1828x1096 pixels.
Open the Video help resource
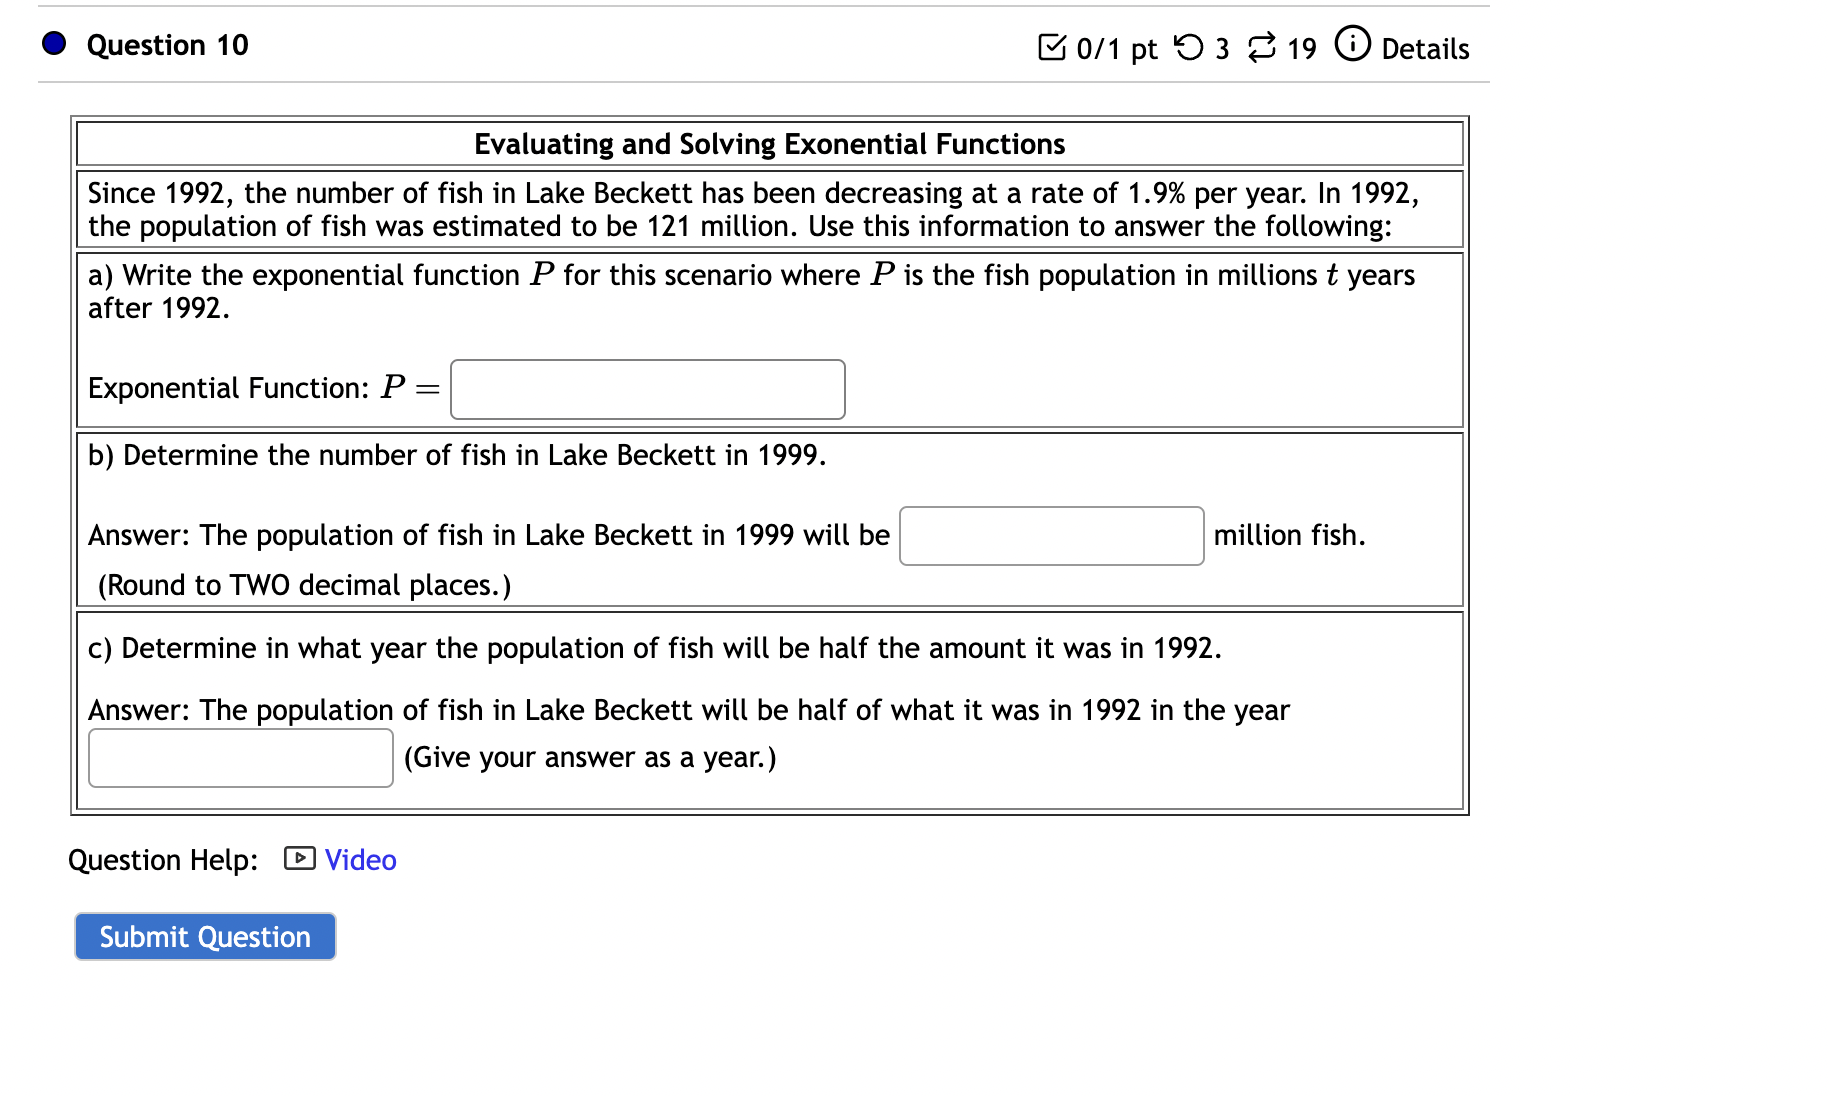359,859
